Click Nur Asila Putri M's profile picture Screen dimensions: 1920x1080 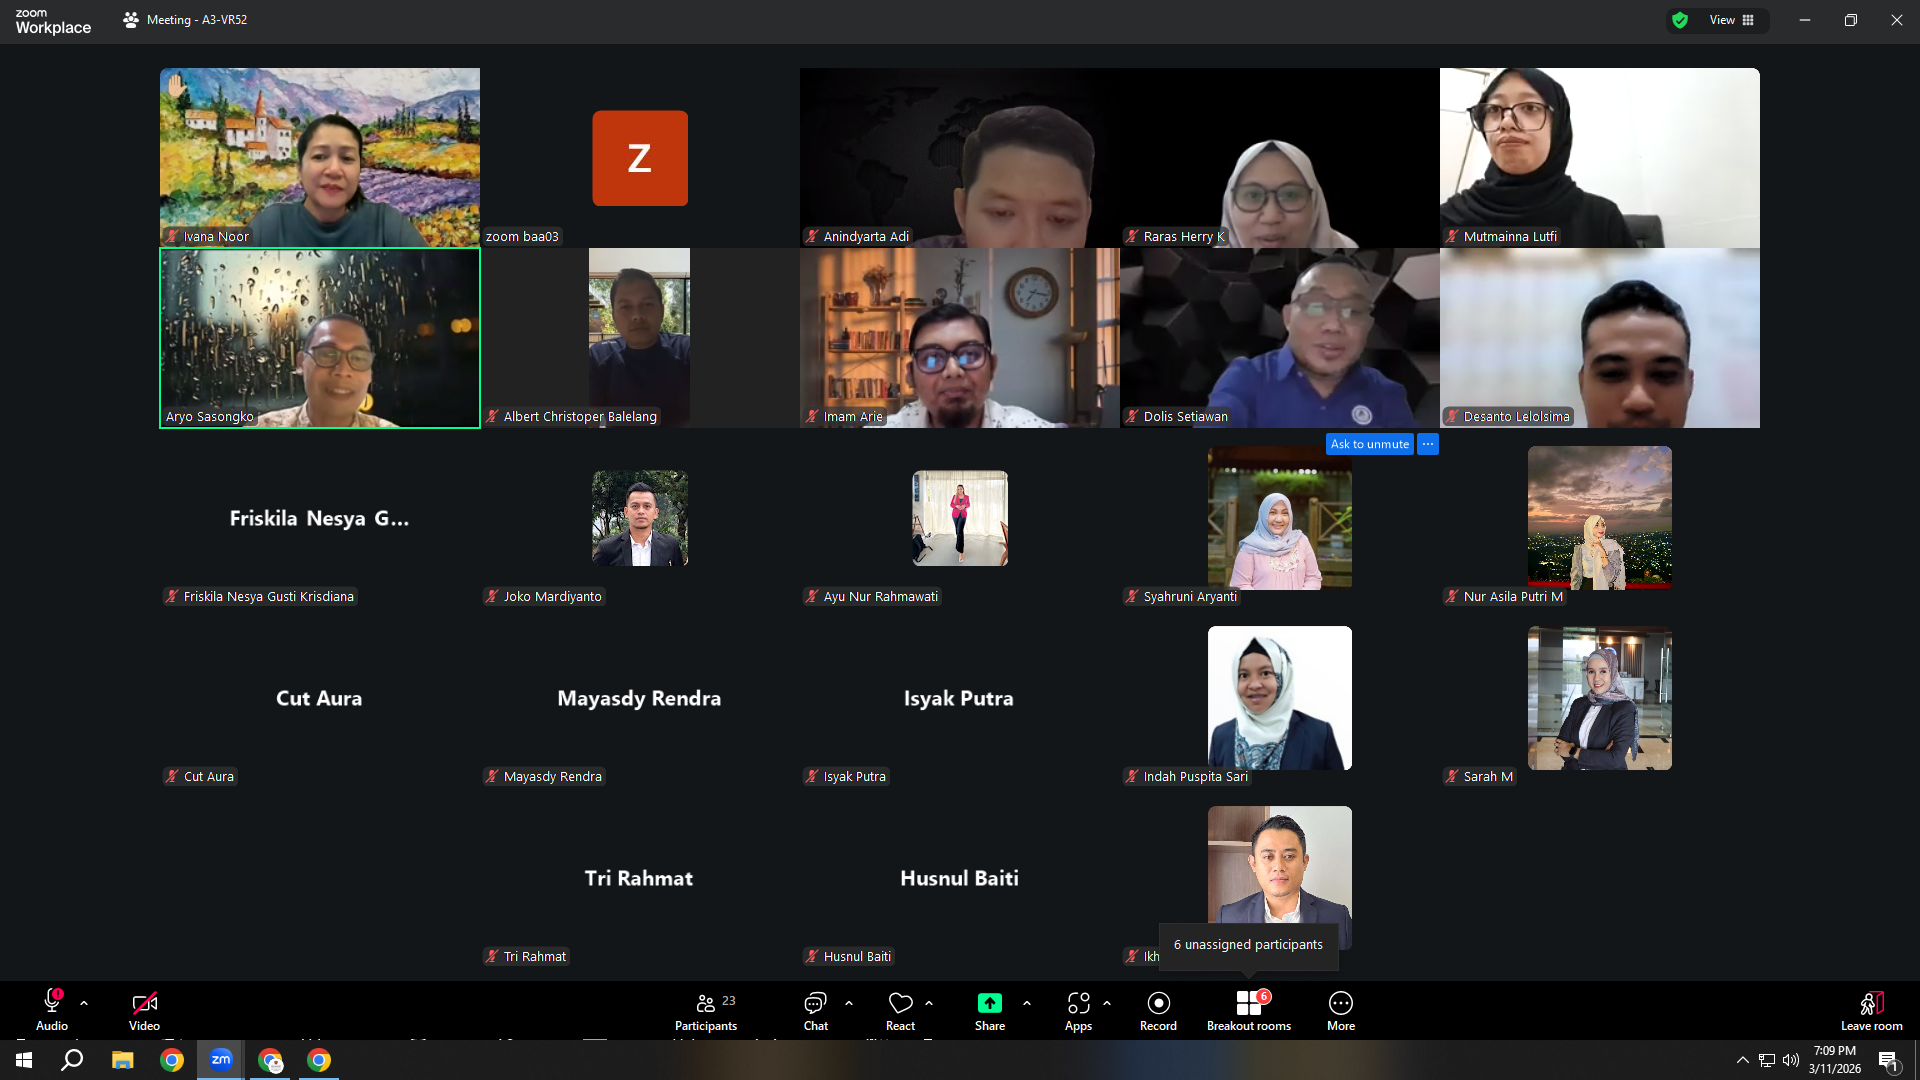point(1600,518)
